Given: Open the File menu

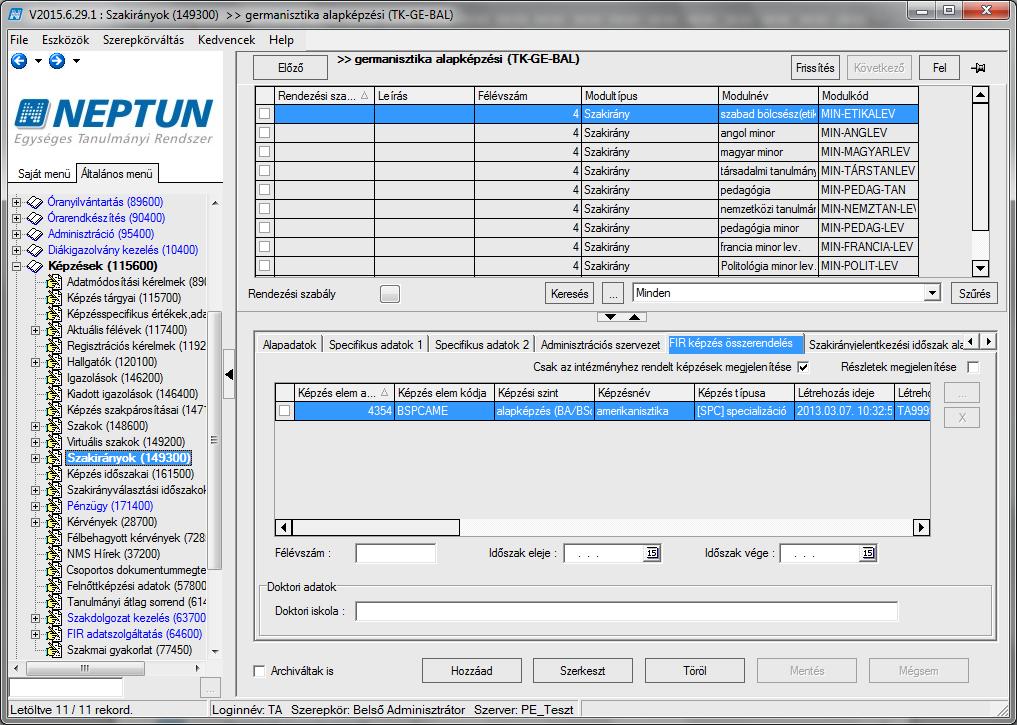Looking at the screenshot, I should 19,40.
